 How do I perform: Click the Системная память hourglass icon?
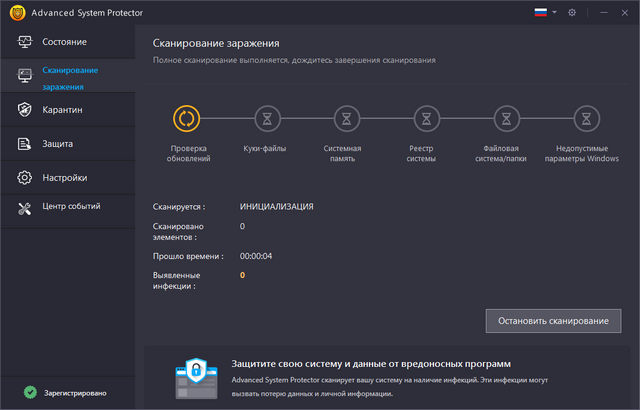click(x=344, y=119)
